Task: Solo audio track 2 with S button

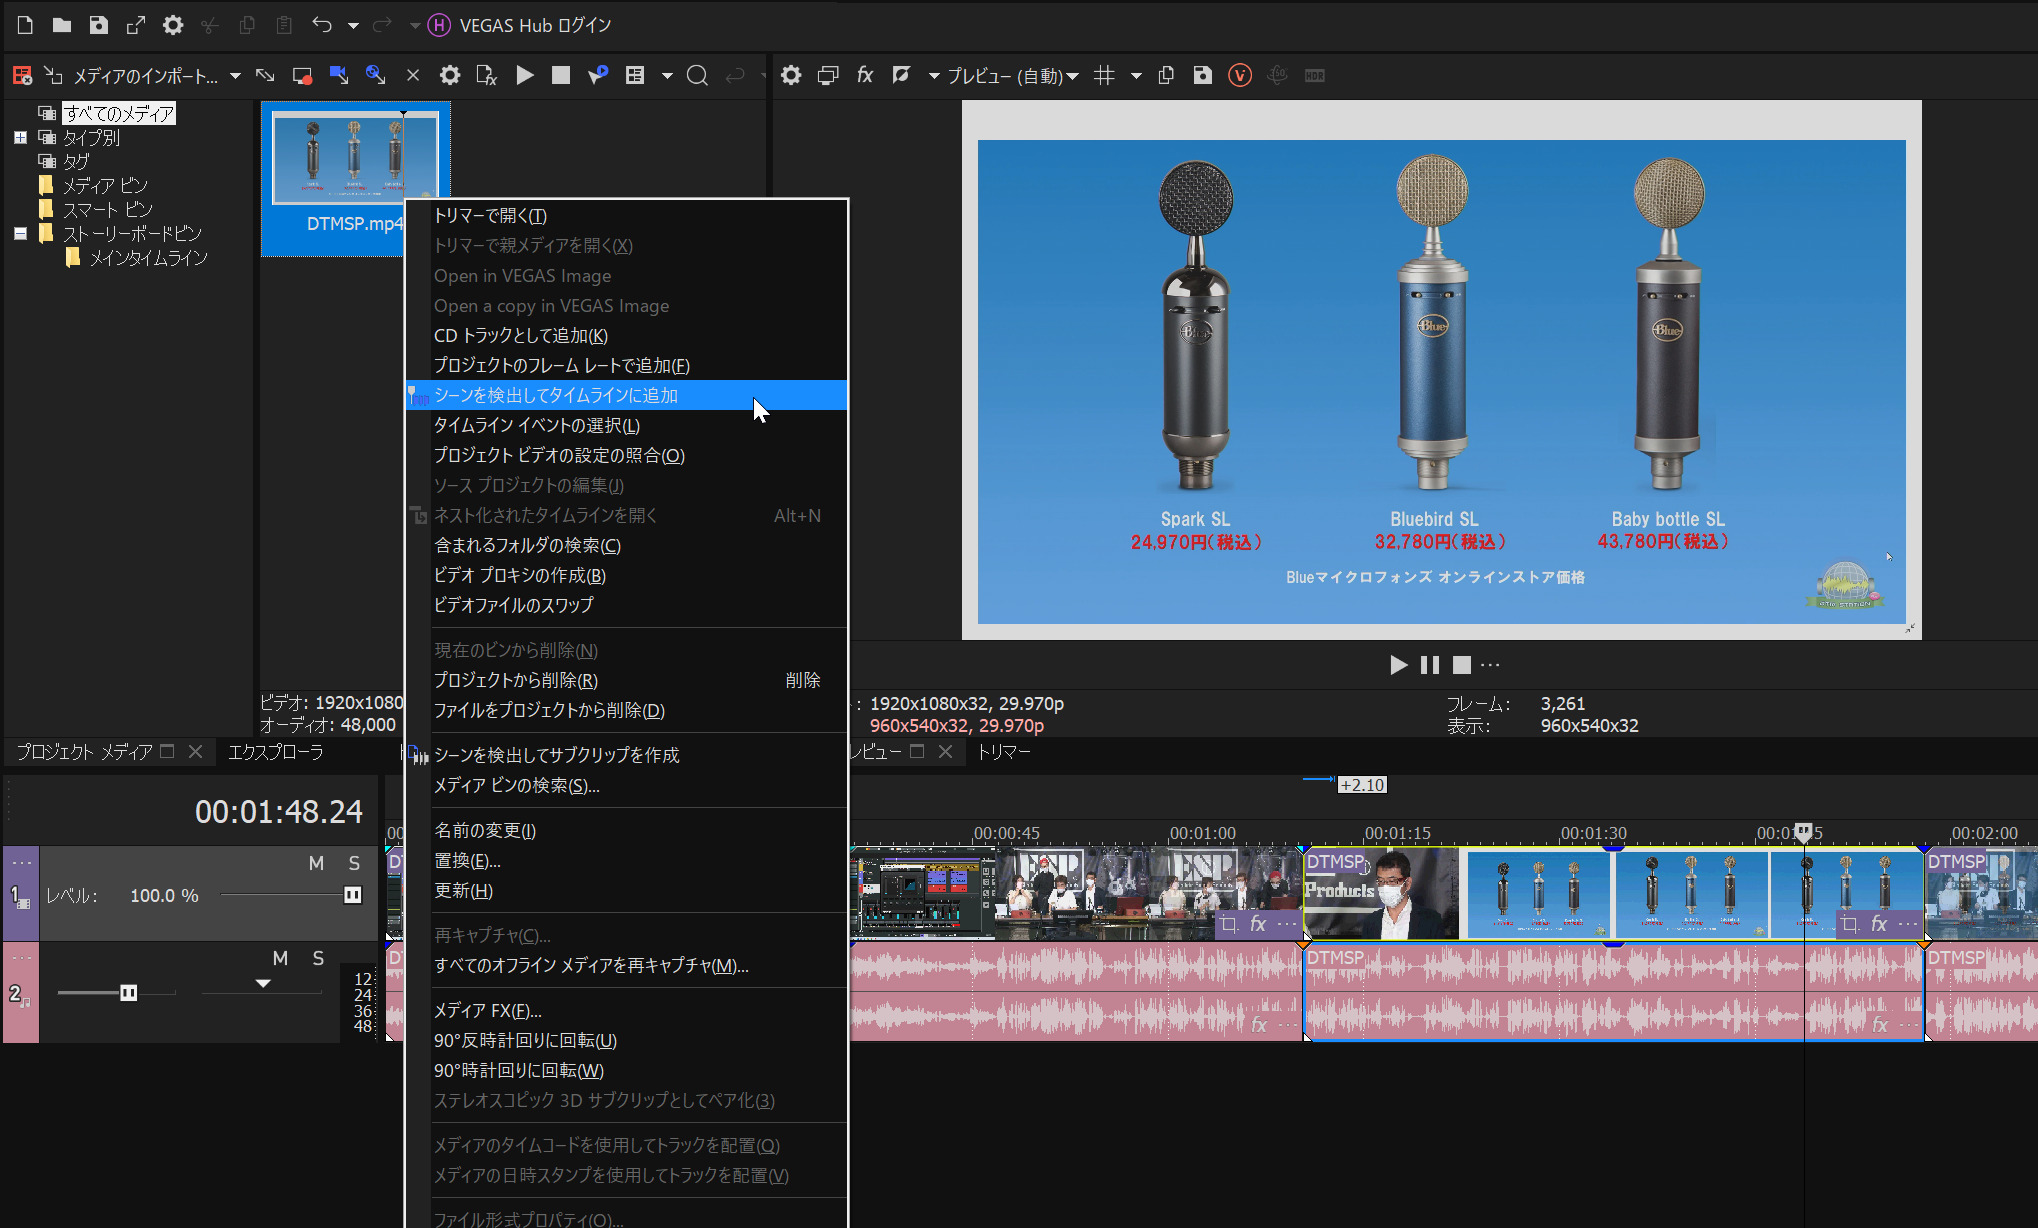Action: tap(318, 958)
